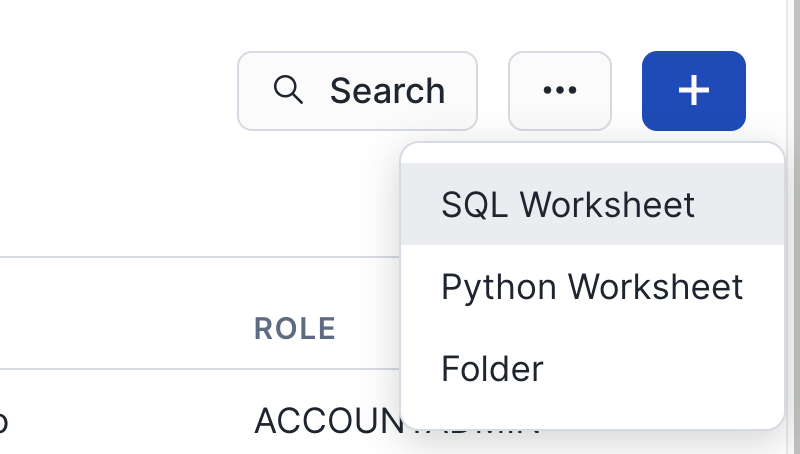Activate search via the lens icon
Viewport: 800px width, 454px height.
pos(288,90)
